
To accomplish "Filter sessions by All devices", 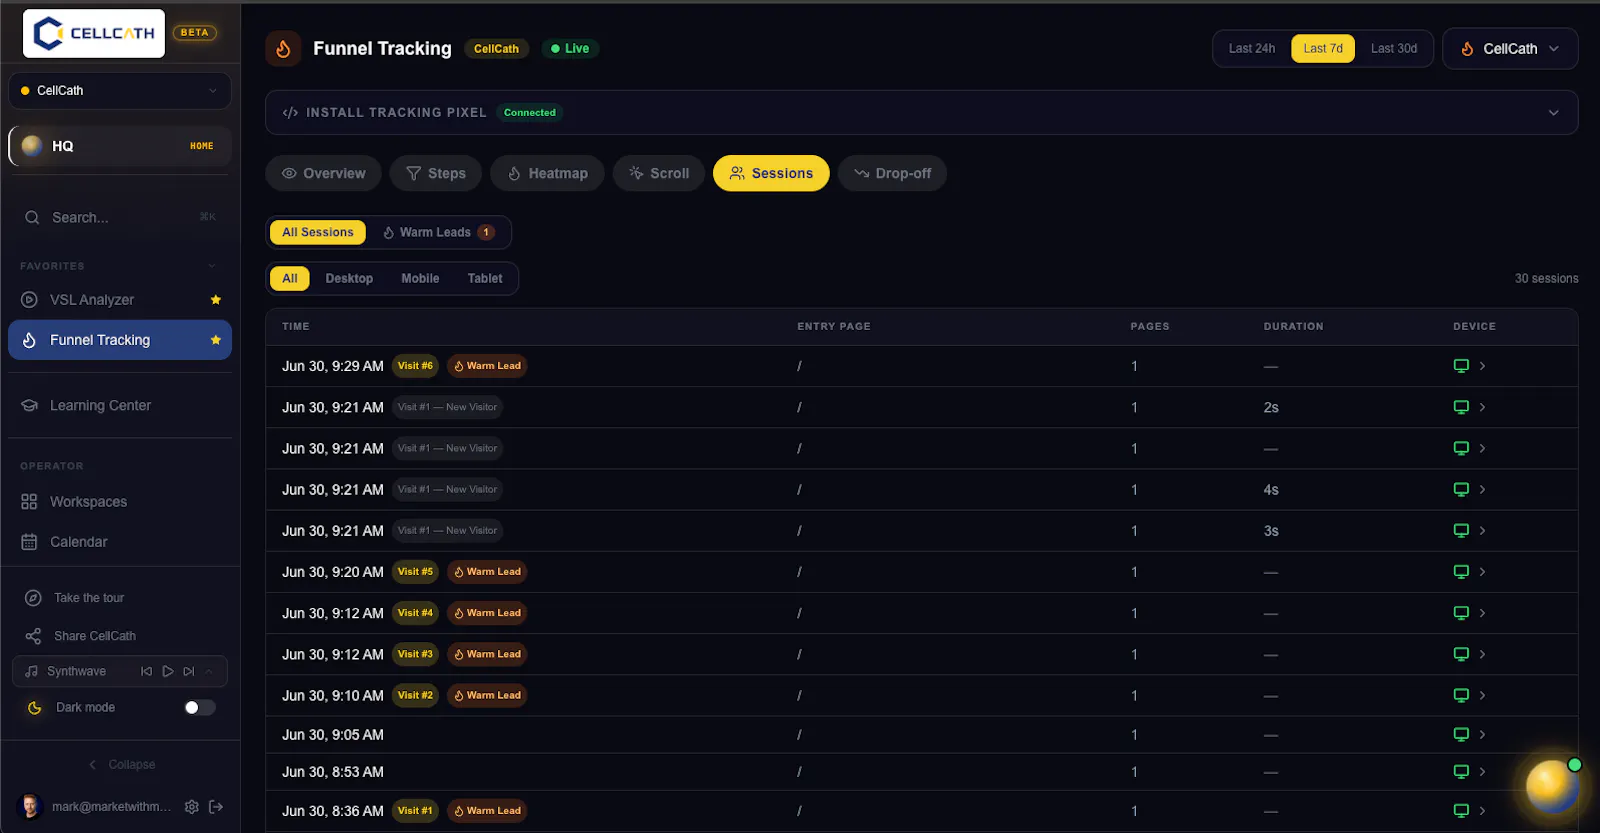I will [290, 279].
